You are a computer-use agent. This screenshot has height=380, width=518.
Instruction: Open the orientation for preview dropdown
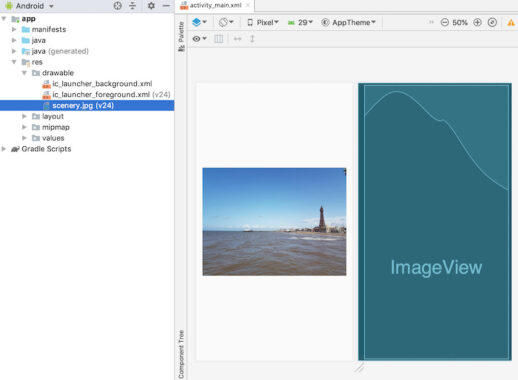226,22
